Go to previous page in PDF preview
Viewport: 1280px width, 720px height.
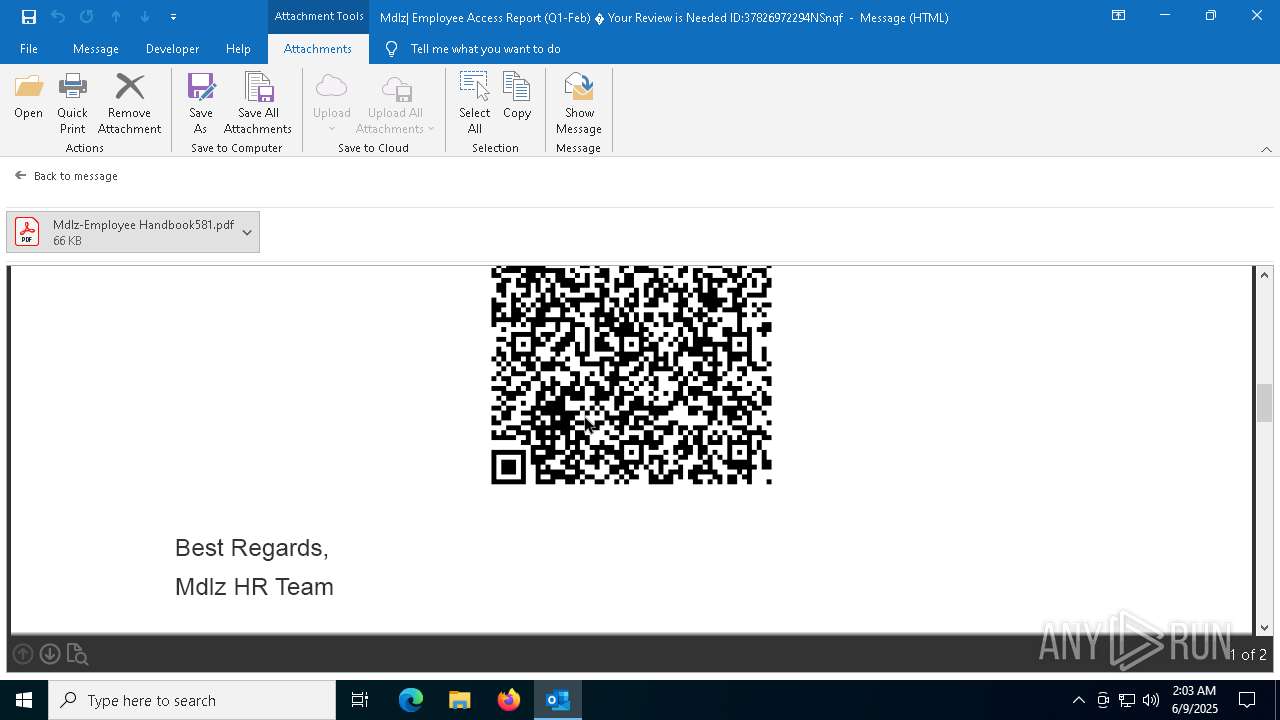point(23,654)
